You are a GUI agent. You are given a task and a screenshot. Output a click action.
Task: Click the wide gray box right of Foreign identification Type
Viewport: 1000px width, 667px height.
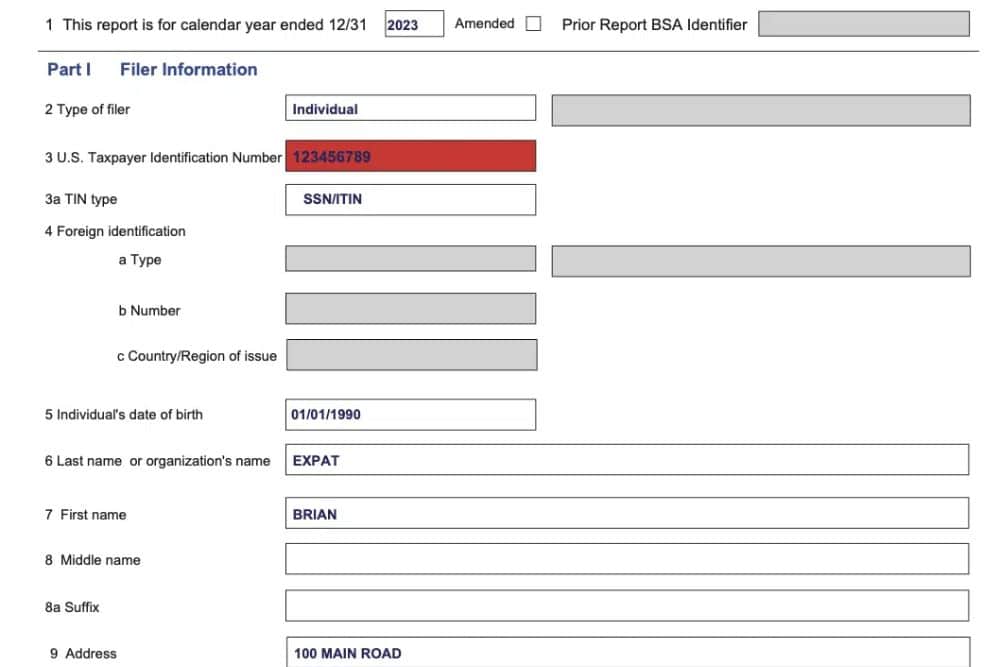coord(760,260)
